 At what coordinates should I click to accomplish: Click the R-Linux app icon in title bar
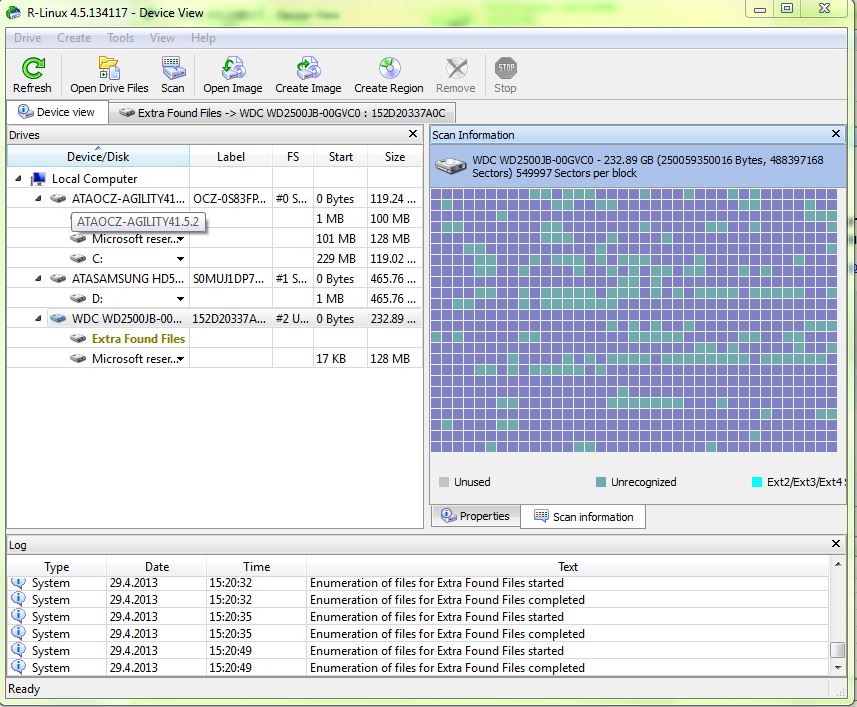coord(14,12)
